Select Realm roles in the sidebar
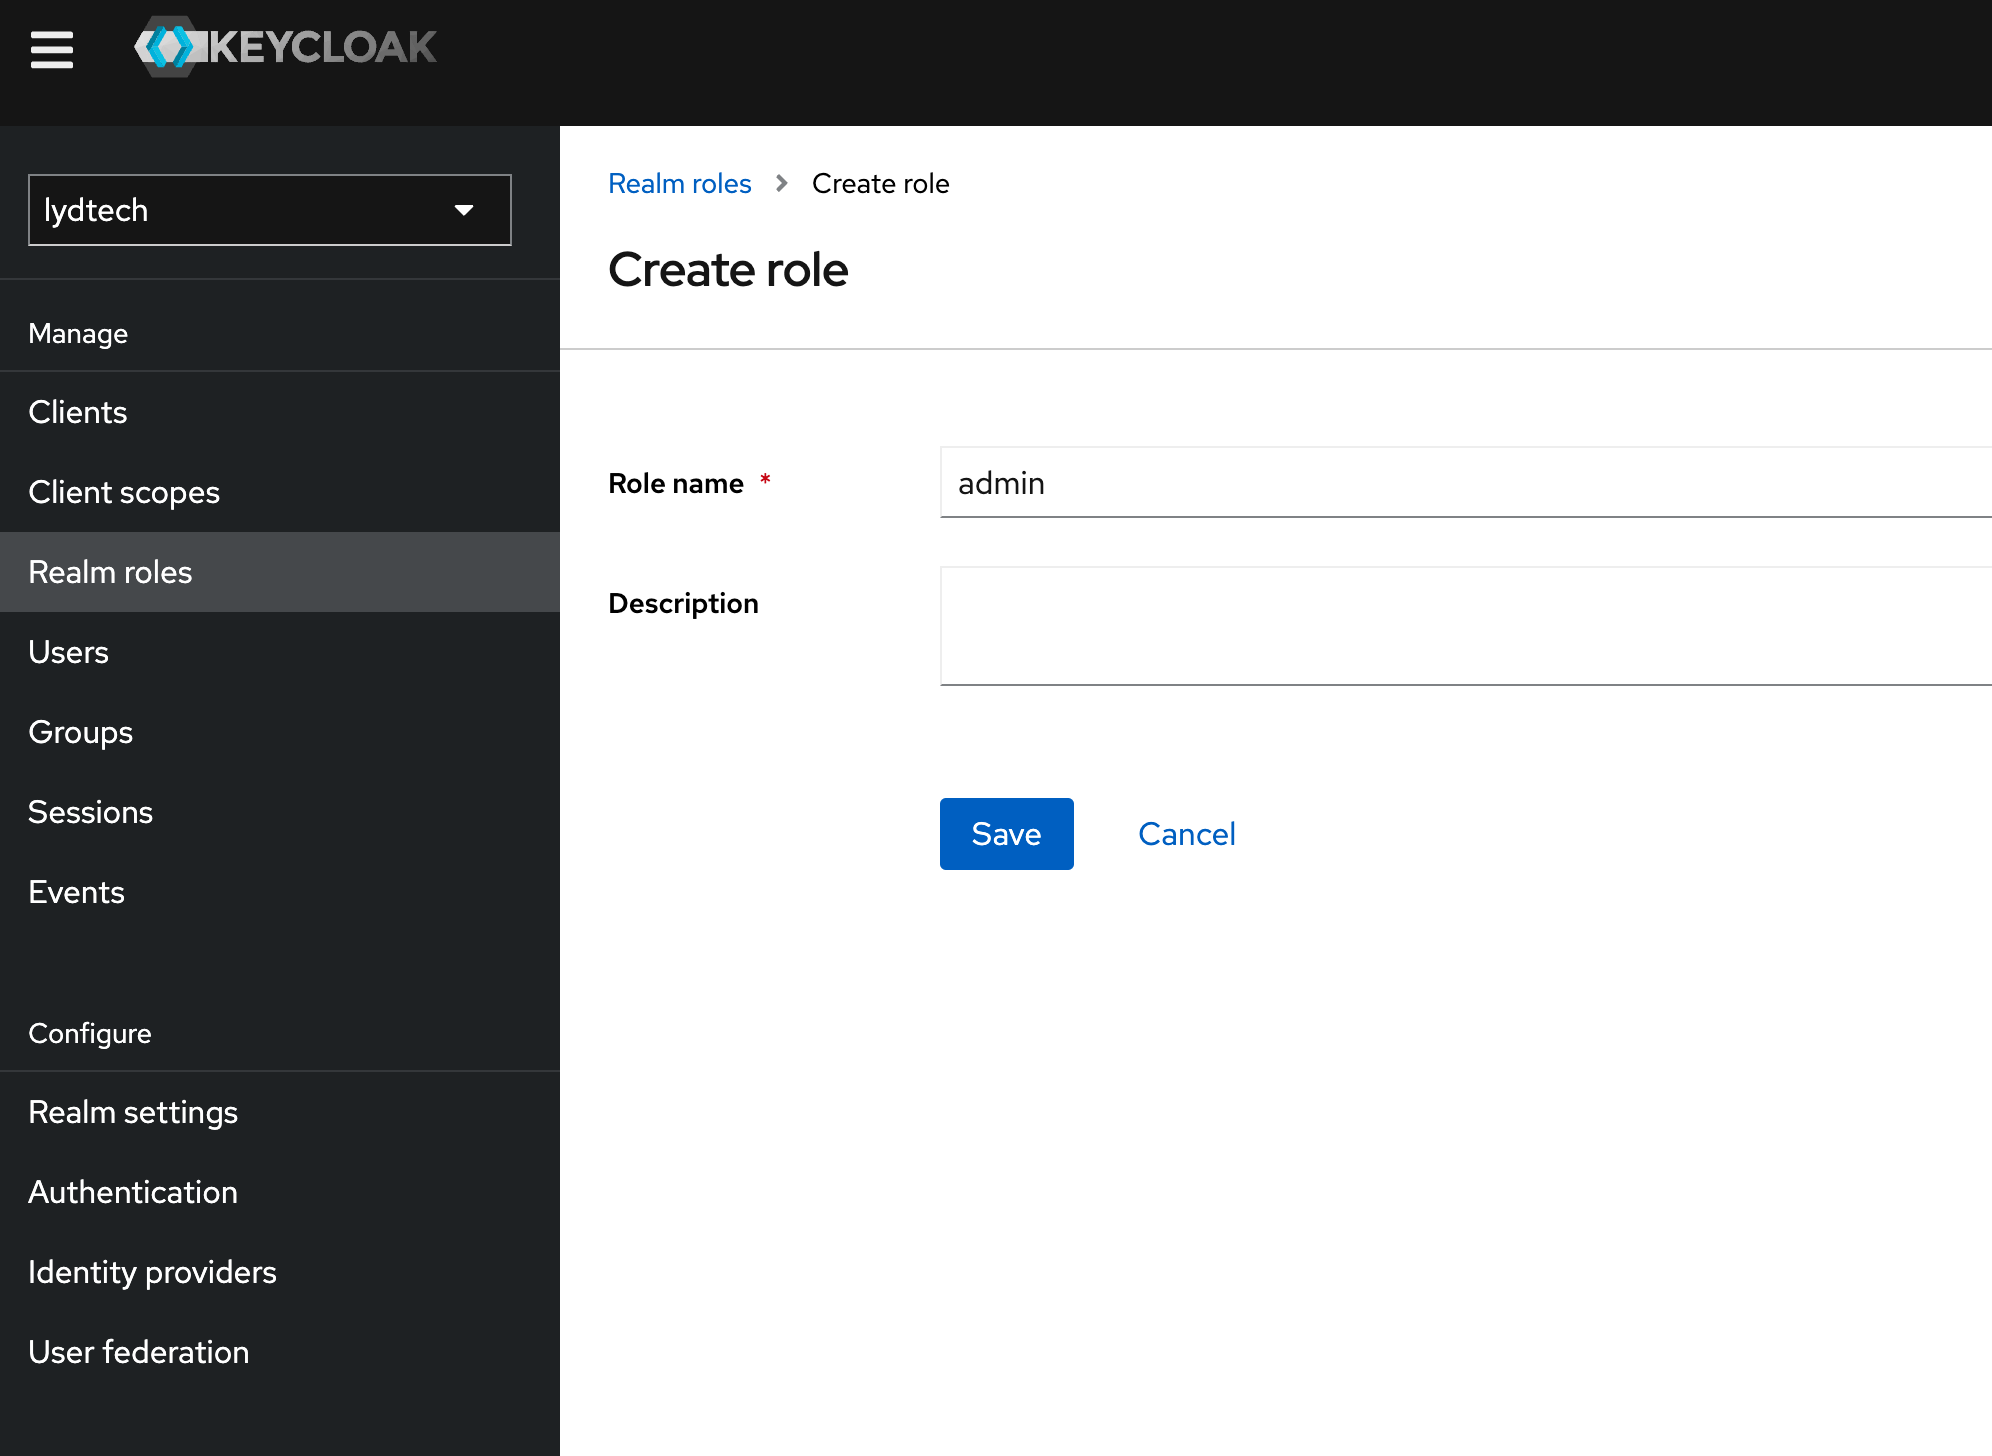Viewport: 1992px width, 1456px height. (x=280, y=572)
